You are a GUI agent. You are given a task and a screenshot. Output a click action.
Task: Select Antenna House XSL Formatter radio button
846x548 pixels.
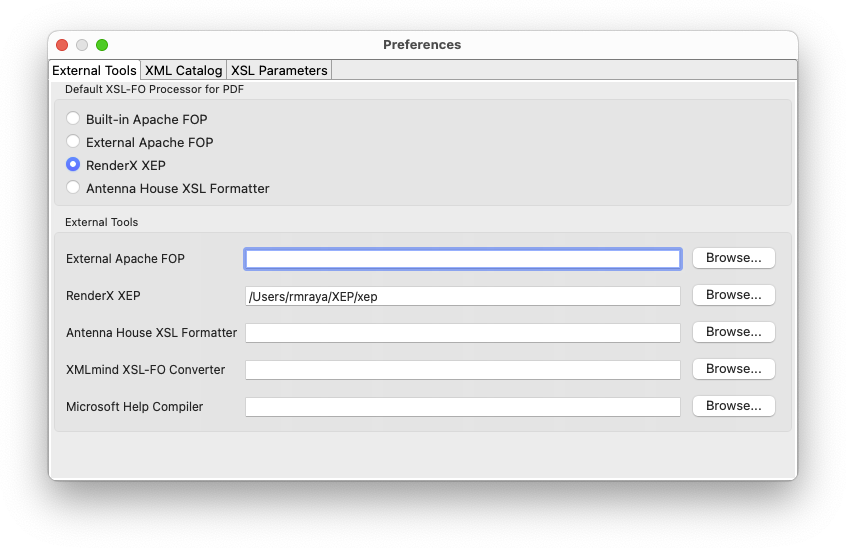pyautogui.click(x=73, y=188)
